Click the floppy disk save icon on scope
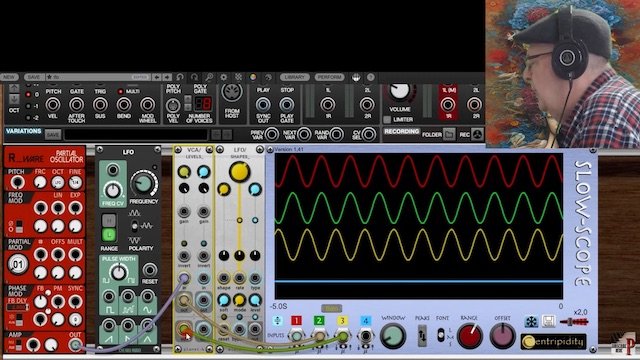Screen dimensions: 640x360 tap(549, 321)
